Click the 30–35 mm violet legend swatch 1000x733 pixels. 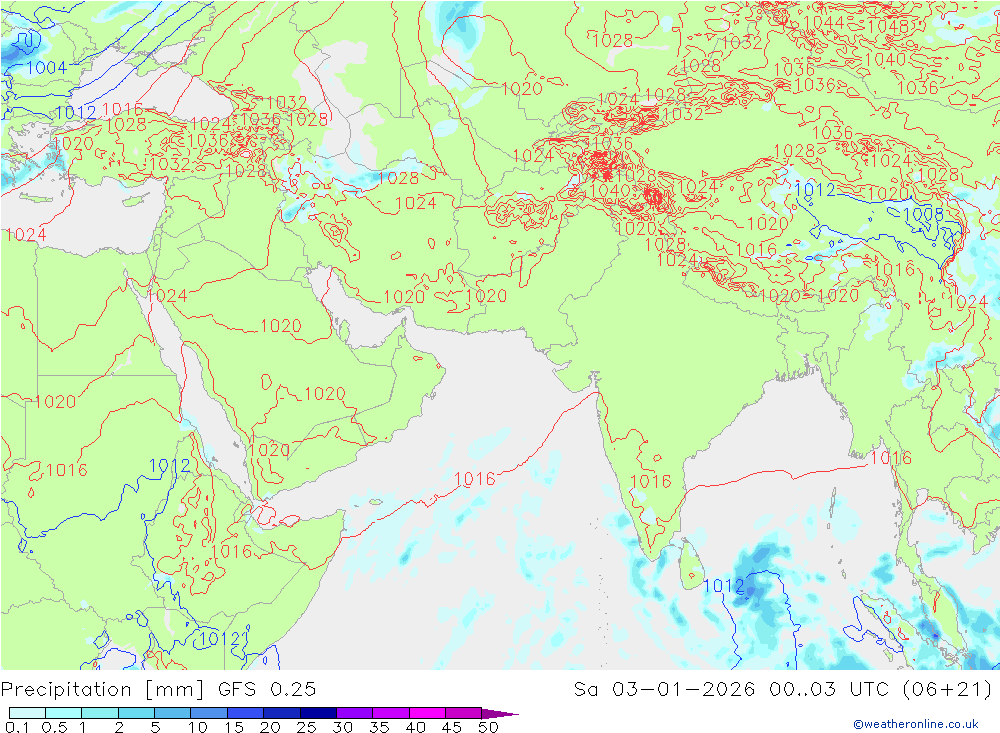(x=354, y=713)
